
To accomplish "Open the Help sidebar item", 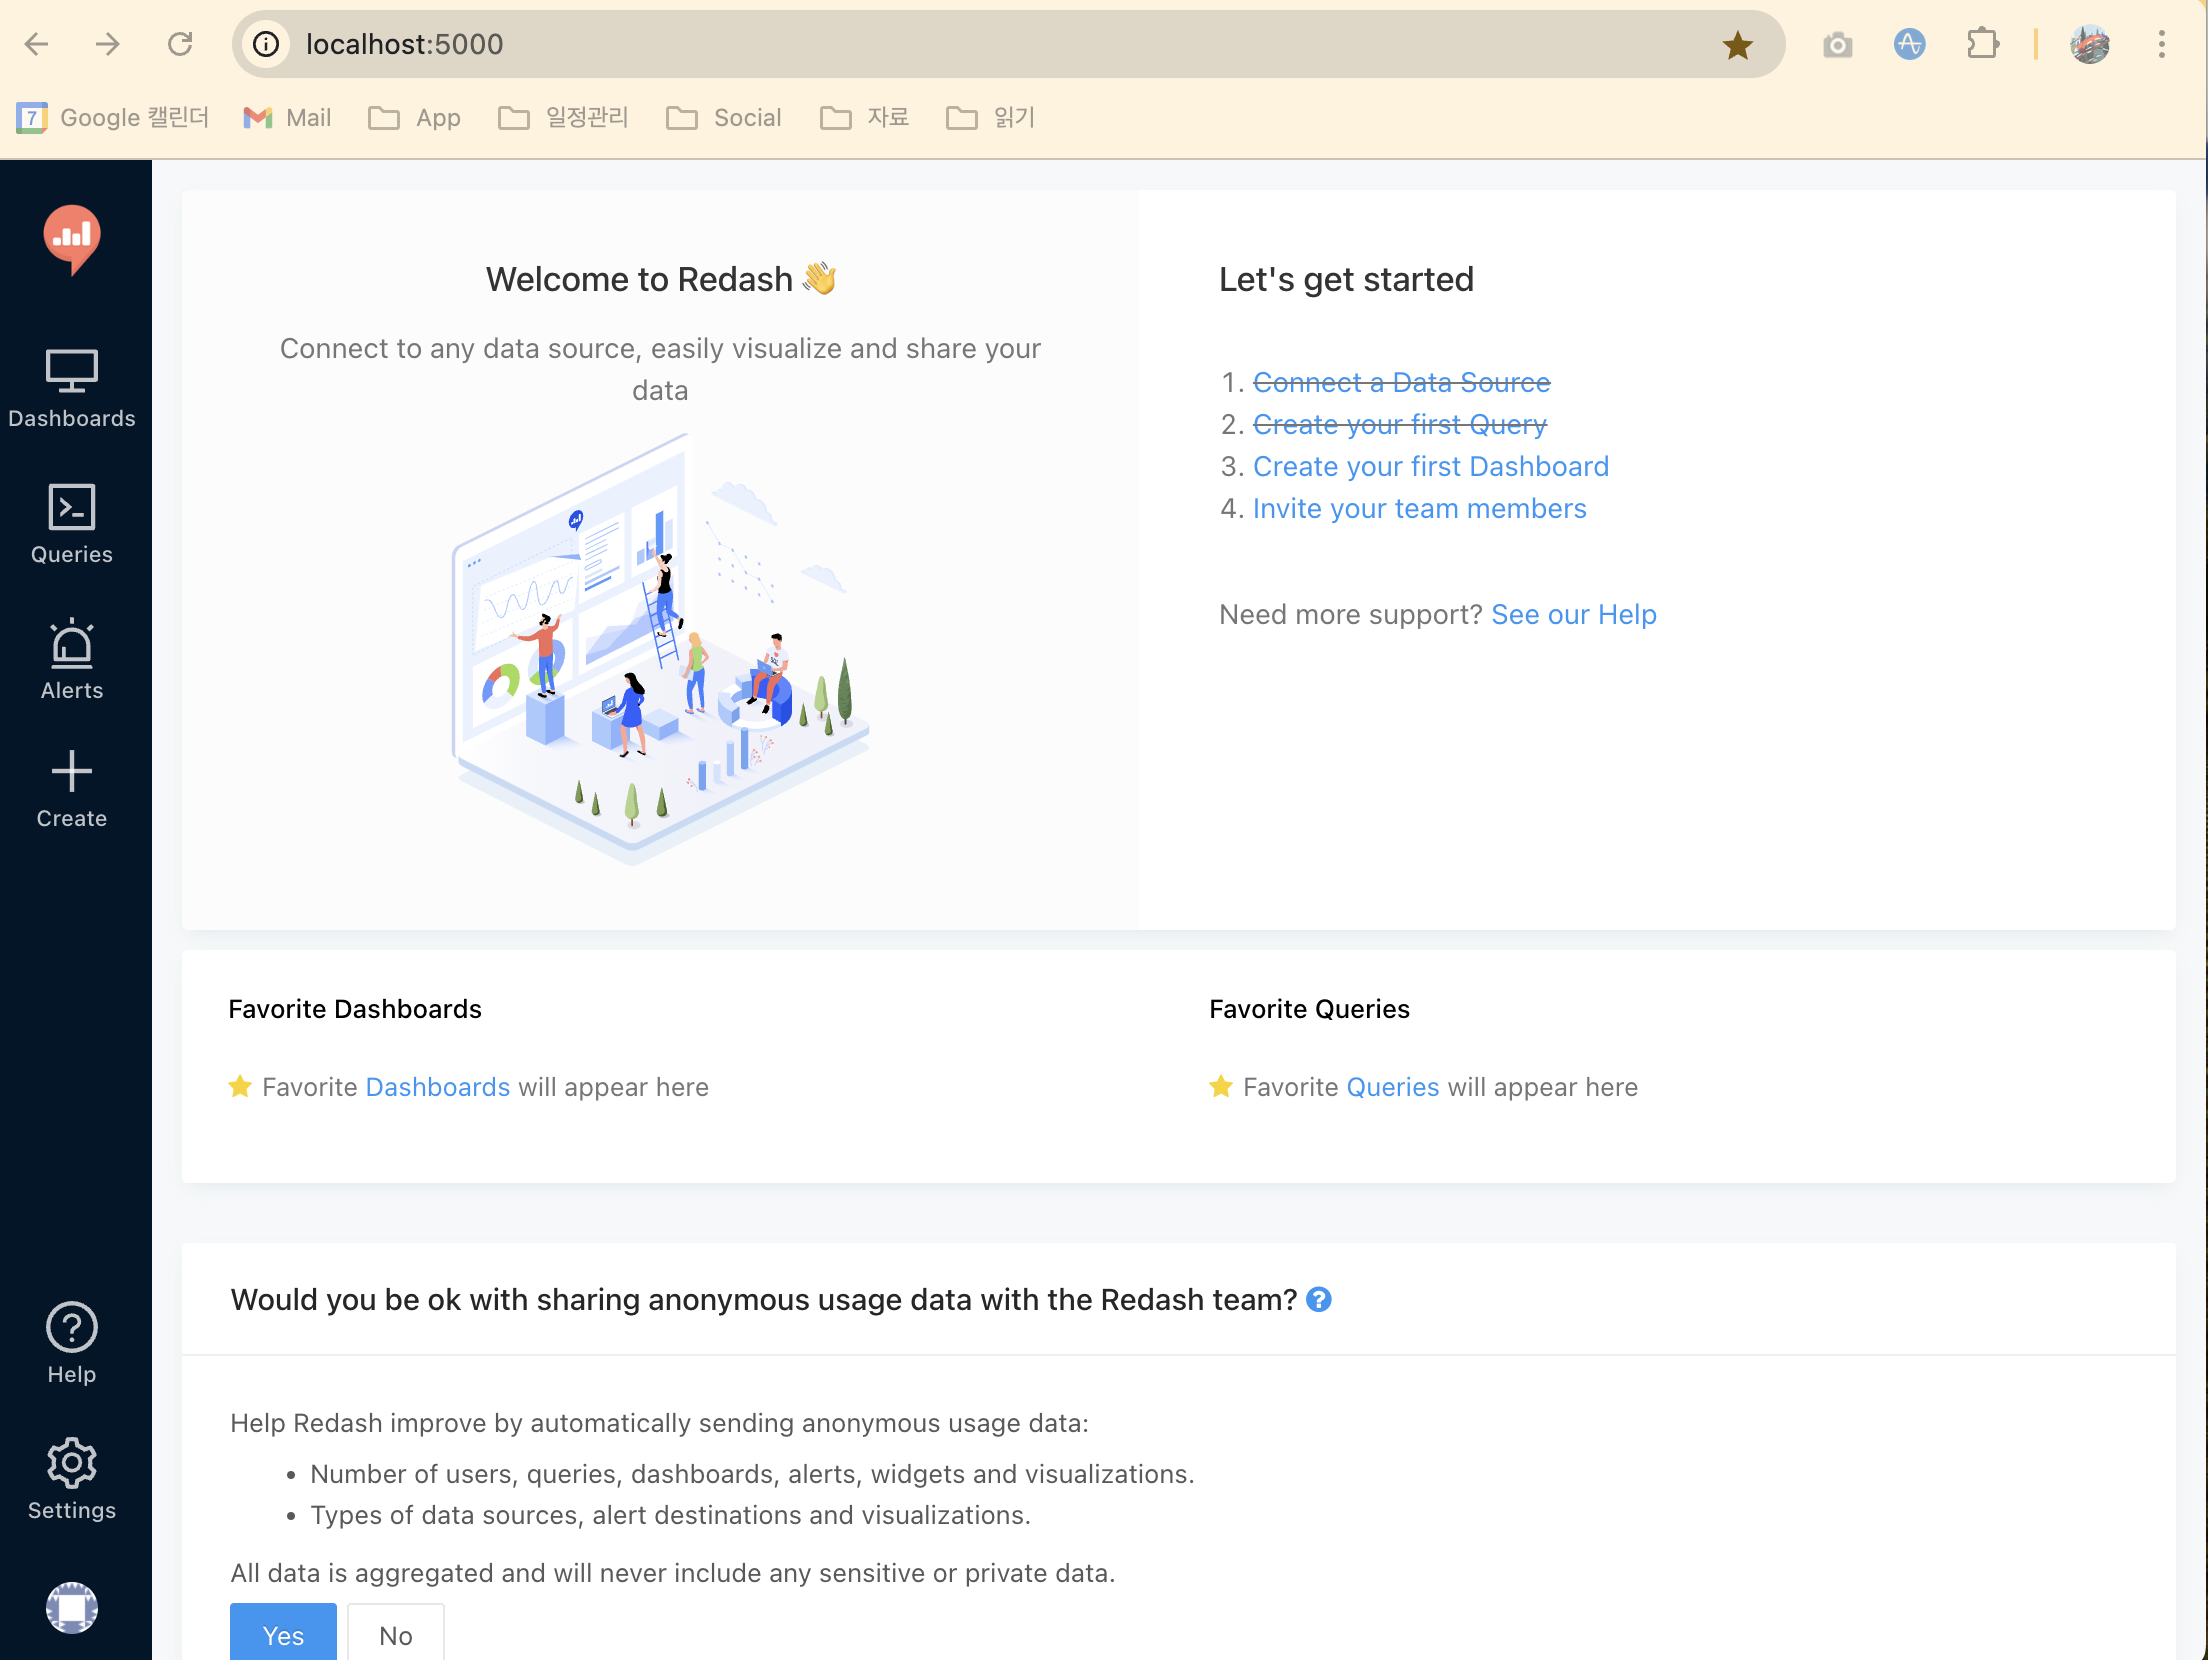I will pos(72,1343).
